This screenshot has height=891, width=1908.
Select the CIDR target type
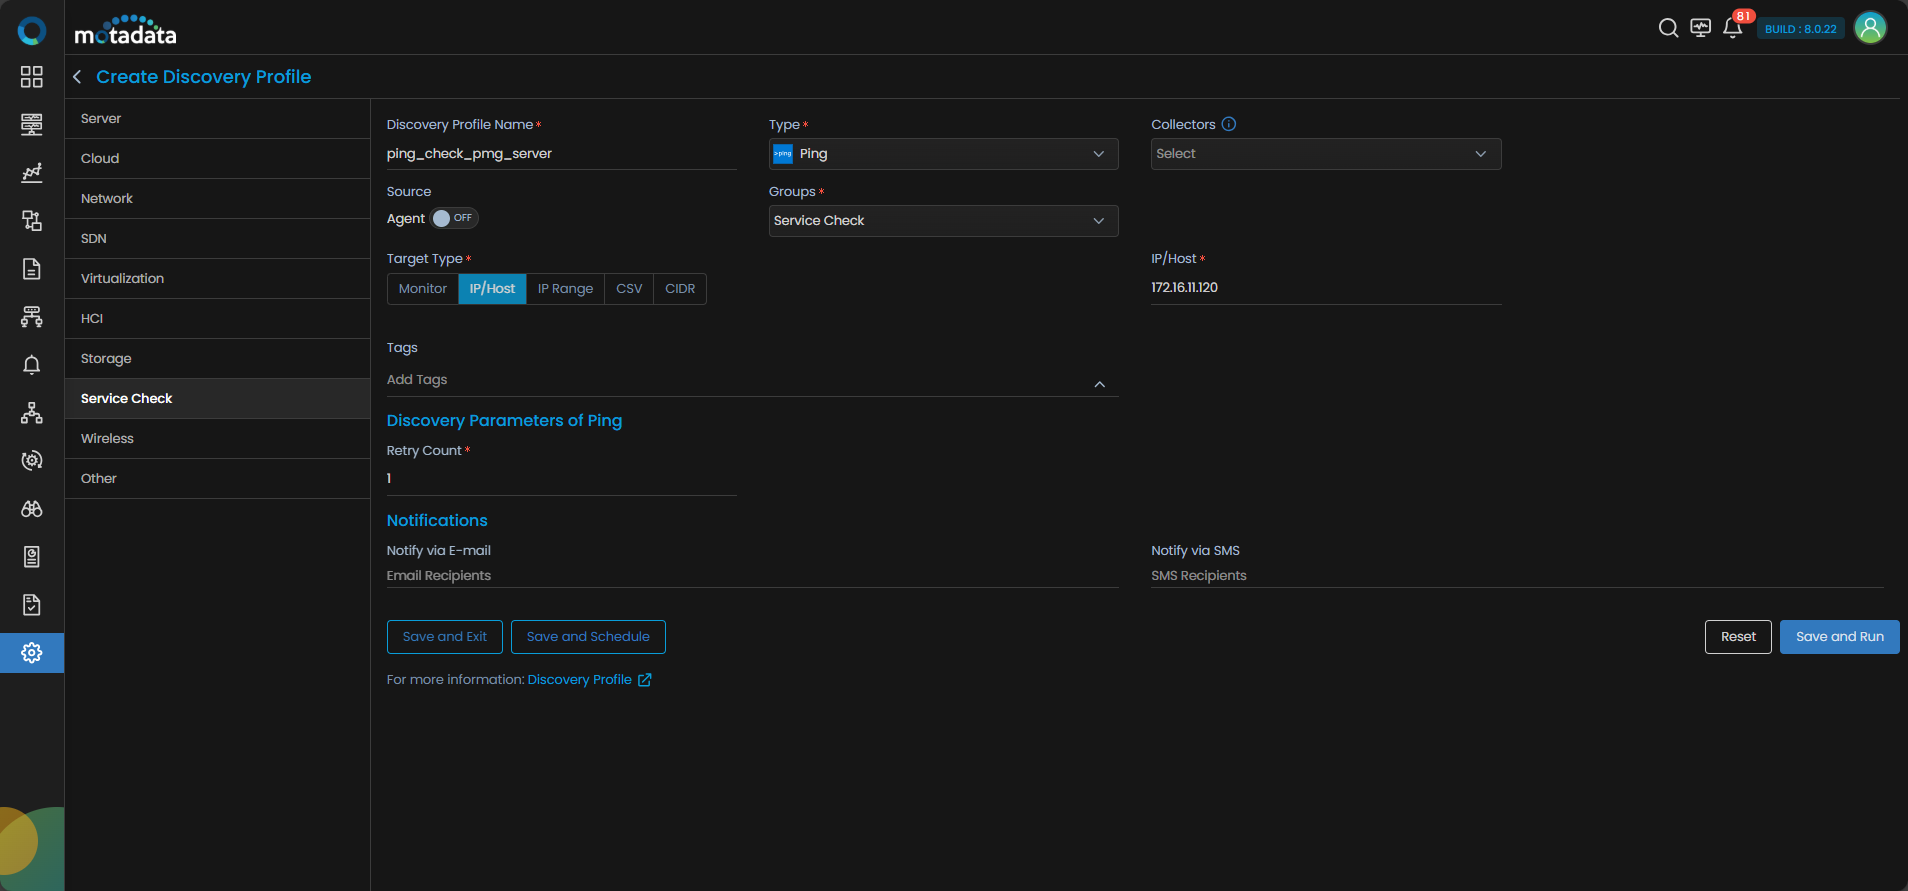click(680, 289)
